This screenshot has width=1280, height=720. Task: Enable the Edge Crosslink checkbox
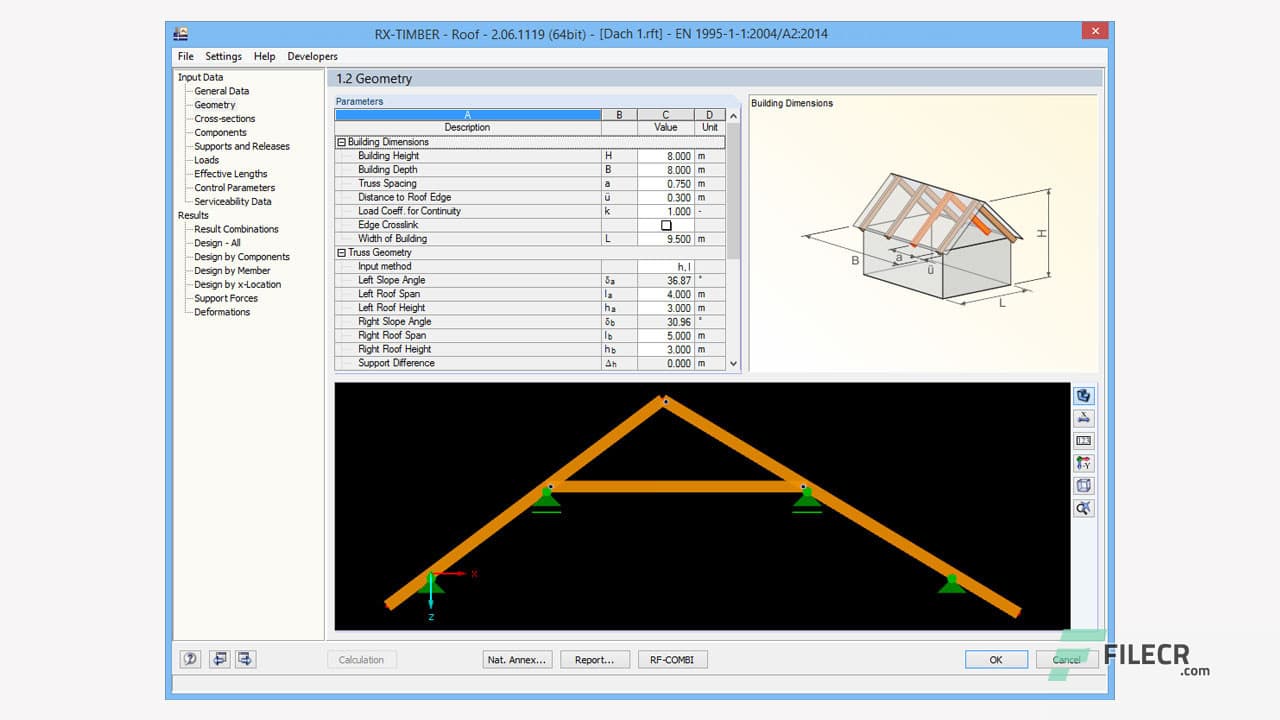(666, 226)
